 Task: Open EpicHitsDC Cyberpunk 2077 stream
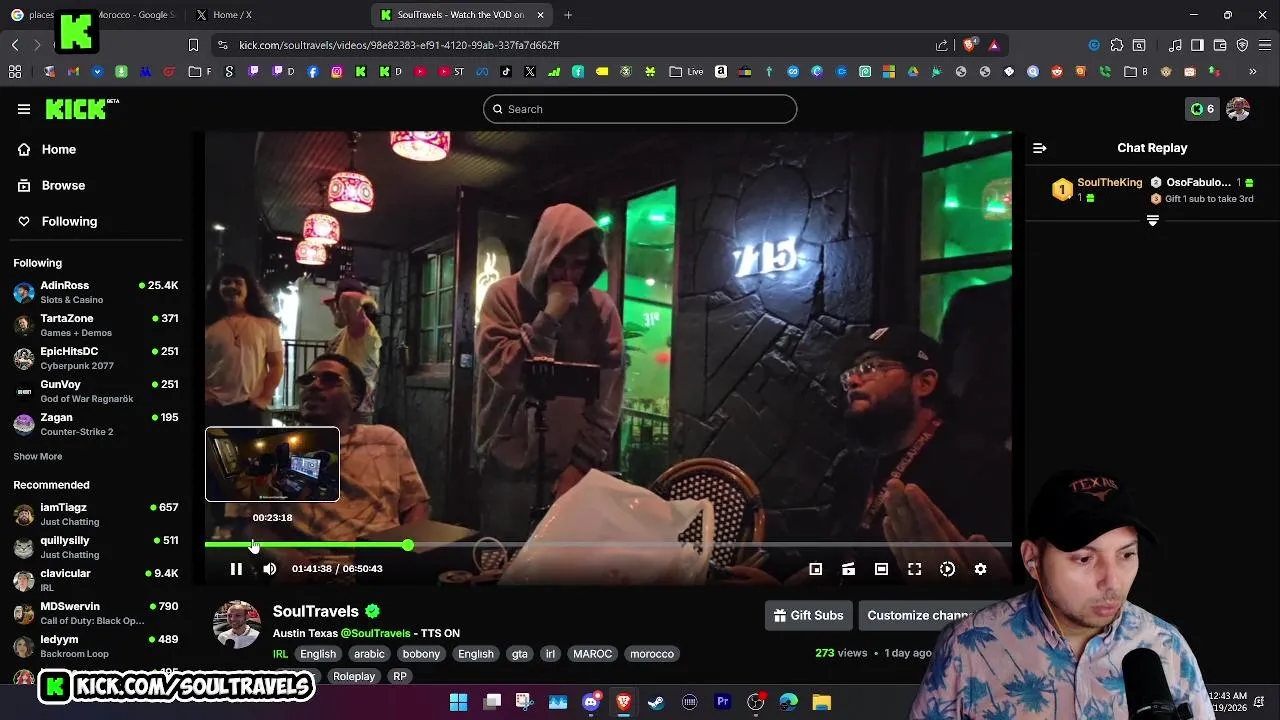click(x=96, y=358)
